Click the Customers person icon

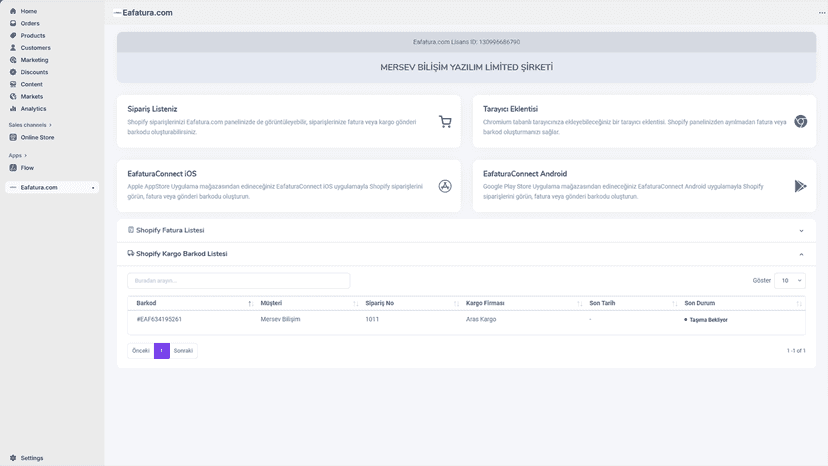(13, 48)
